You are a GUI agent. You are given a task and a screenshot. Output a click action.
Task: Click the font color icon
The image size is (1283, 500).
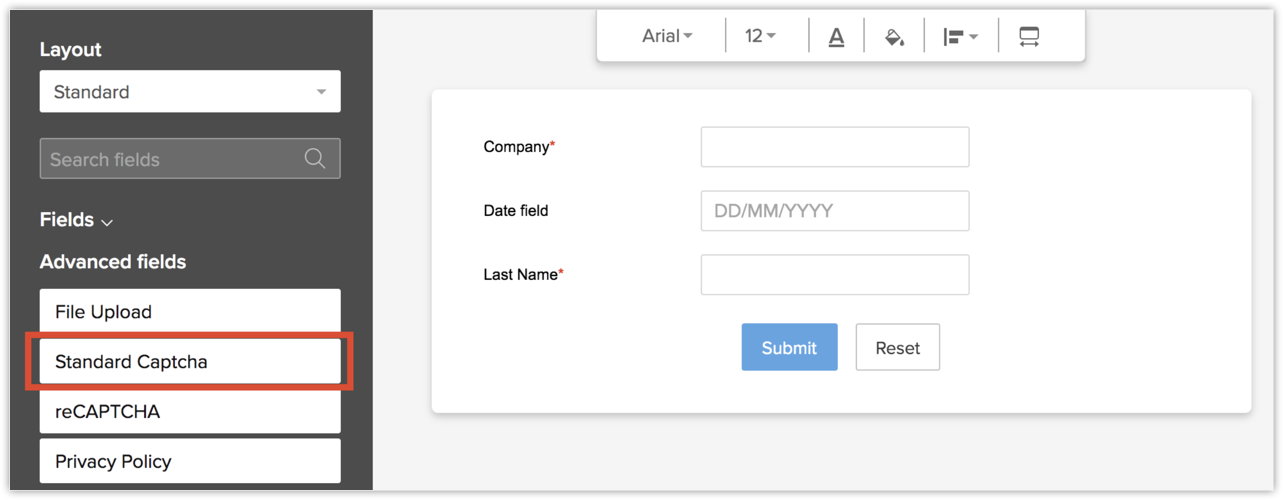pyautogui.click(x=836, y=37)
